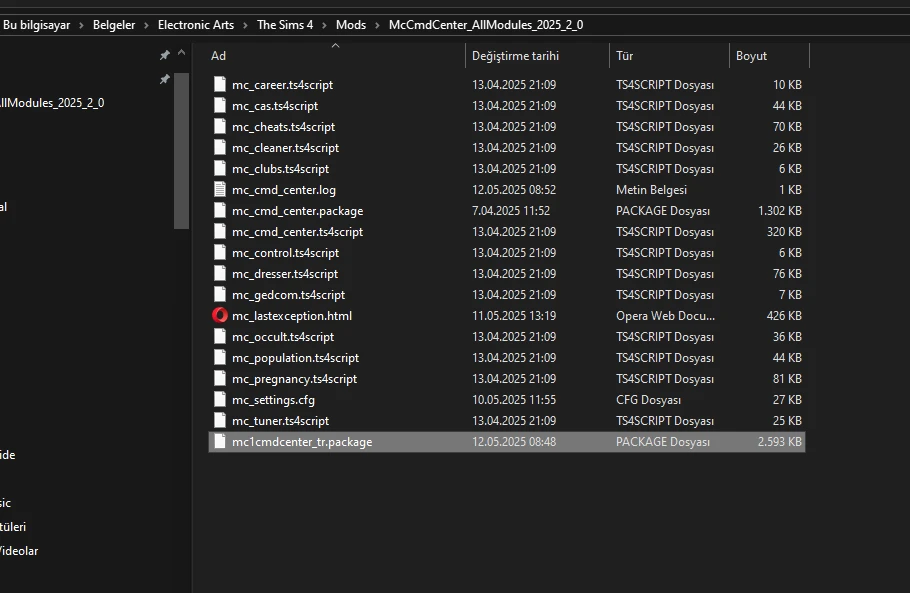This screenshot has height=593, width=910.
Task: Click the Metin Belgesi type cell
Action: (651, 190)
